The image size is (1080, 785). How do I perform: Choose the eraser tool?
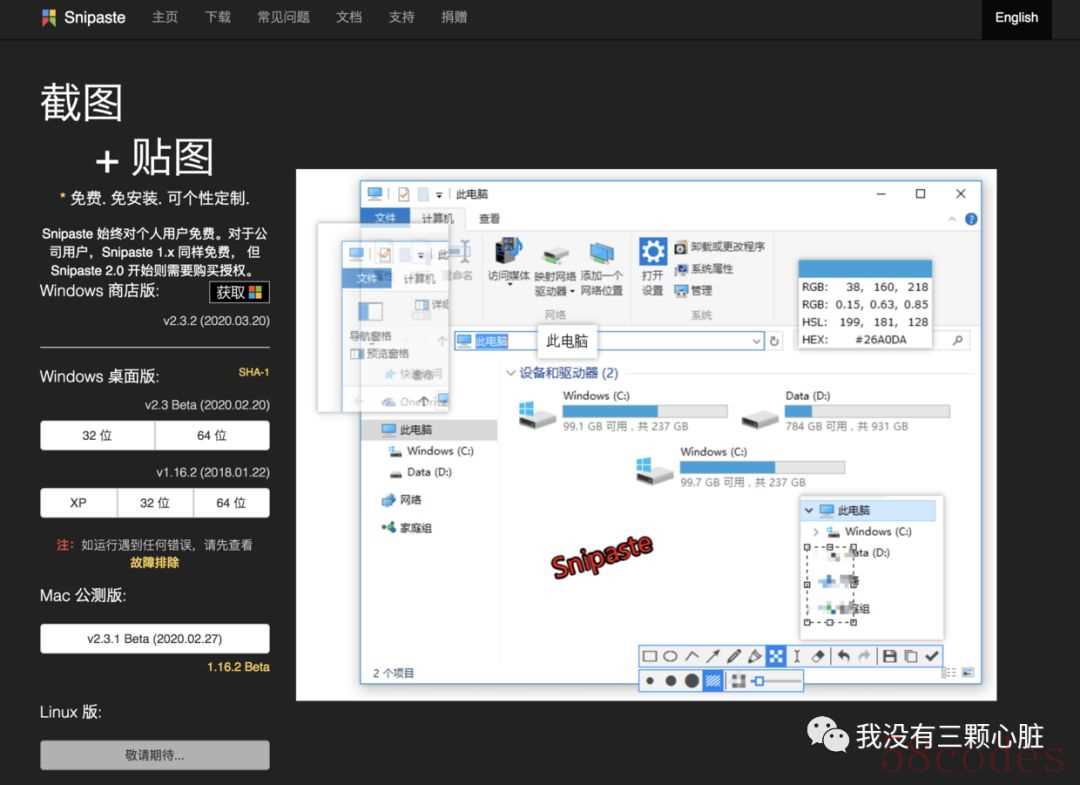point(819,657)
